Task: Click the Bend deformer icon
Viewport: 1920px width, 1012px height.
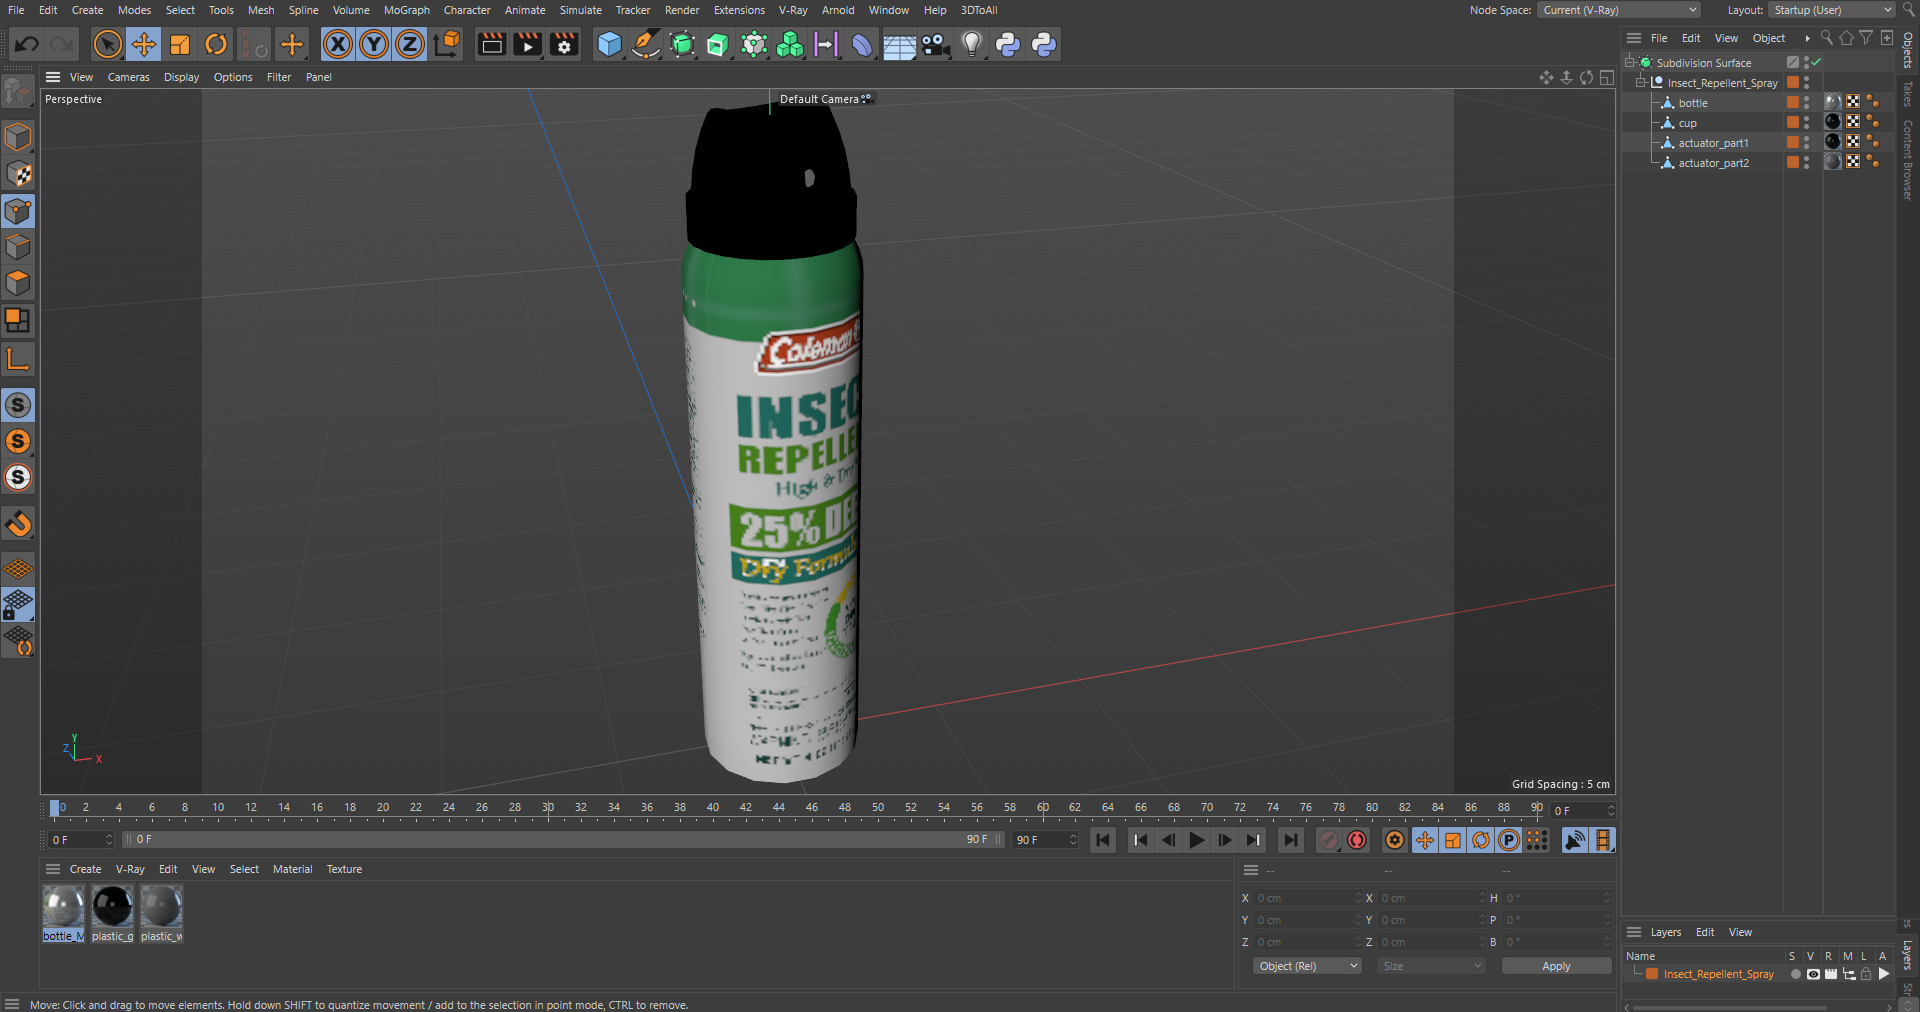Action: coord(862,44)
